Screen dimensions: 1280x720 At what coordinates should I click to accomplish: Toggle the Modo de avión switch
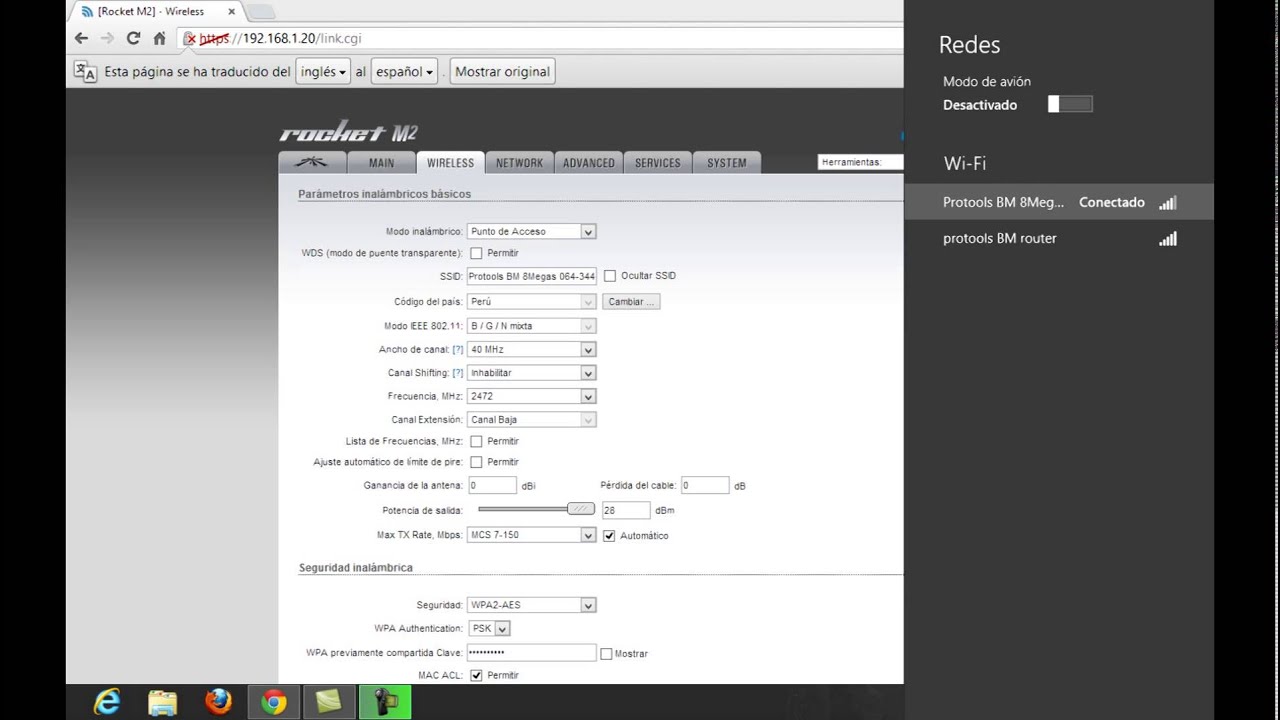click(1070, 104)
